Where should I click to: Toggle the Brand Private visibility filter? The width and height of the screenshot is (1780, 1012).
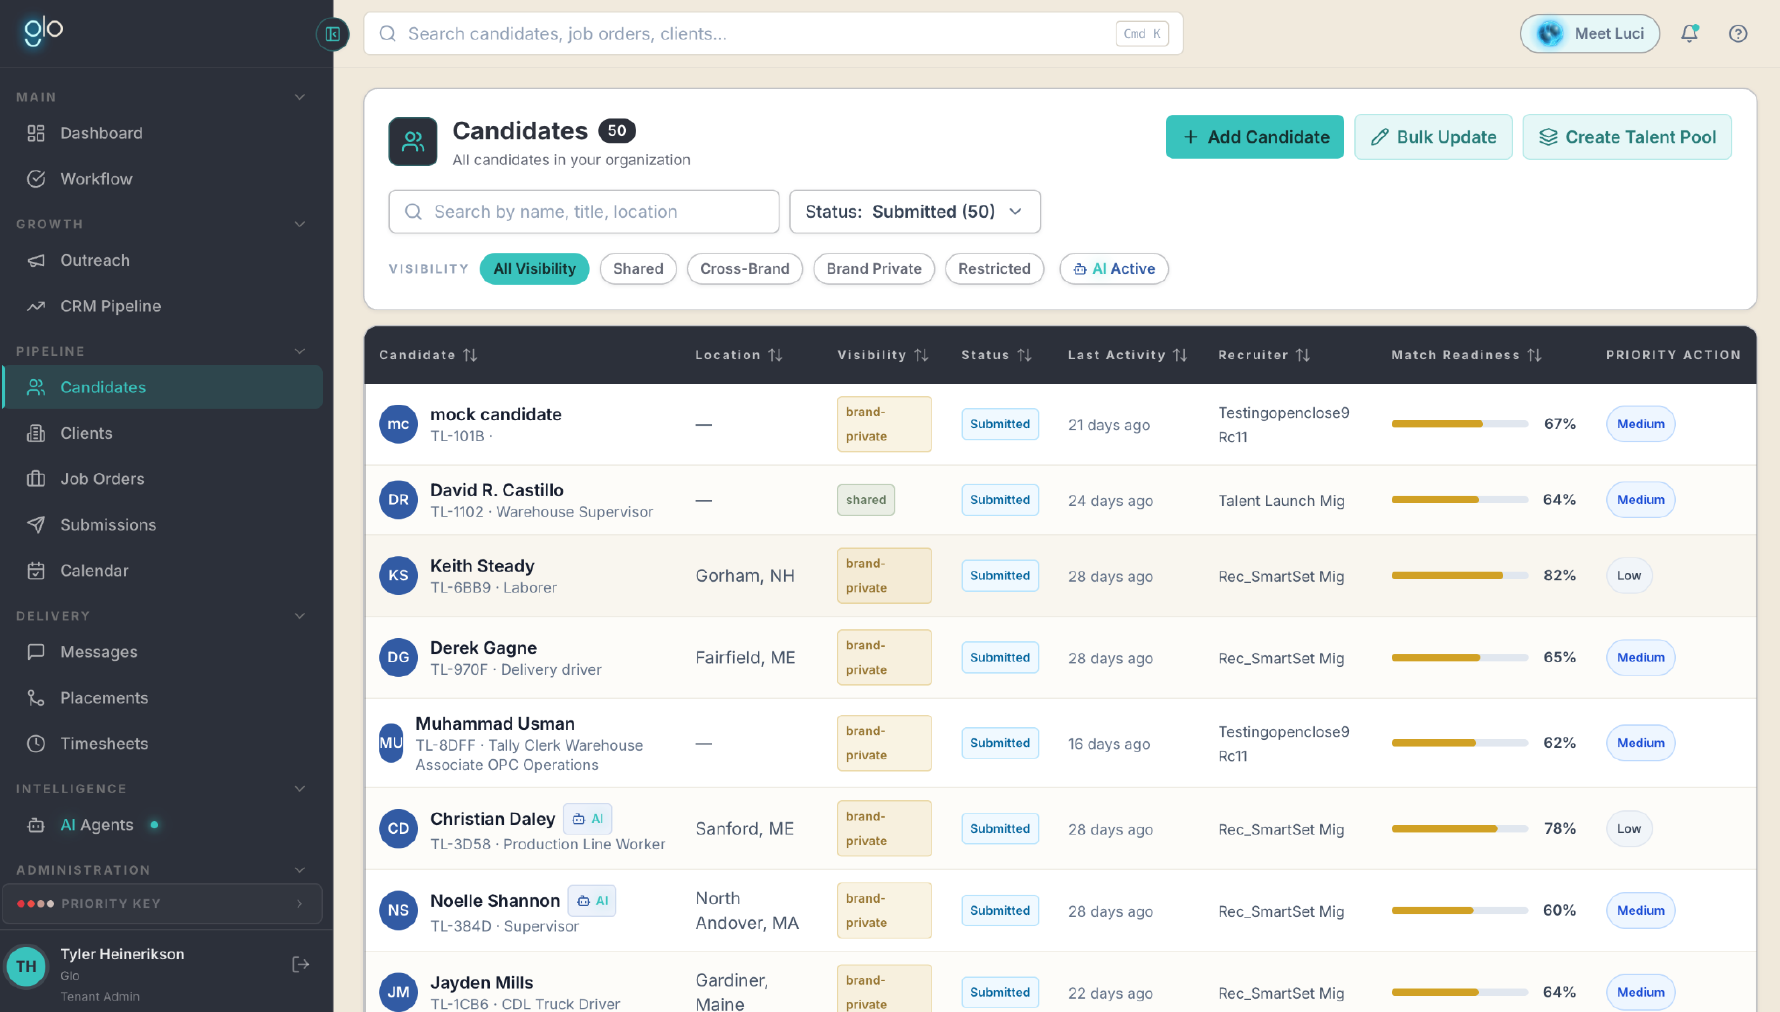[x=874, y=269]
